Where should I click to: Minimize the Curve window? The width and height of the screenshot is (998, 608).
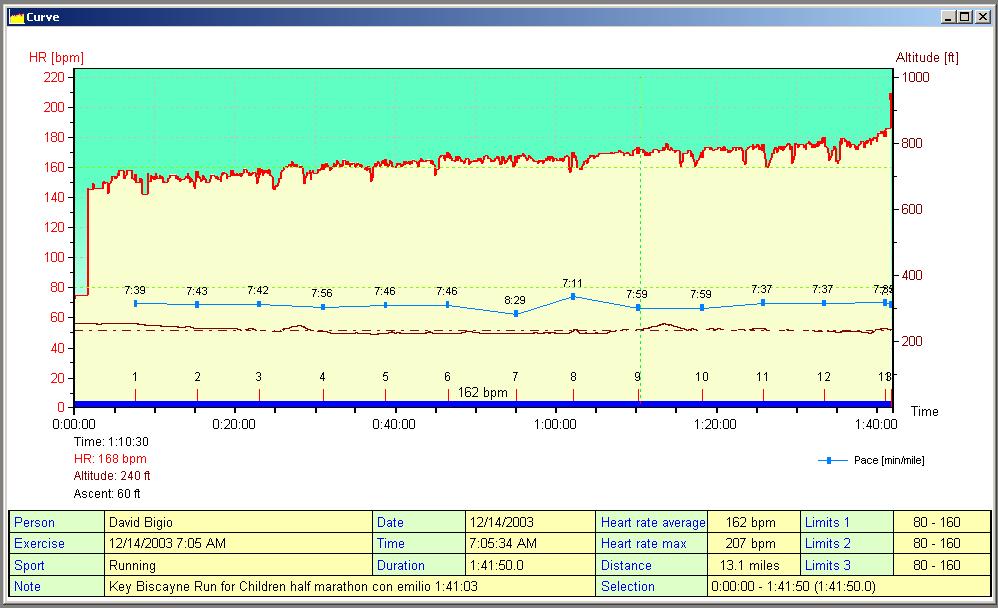[x=948, y=16]
